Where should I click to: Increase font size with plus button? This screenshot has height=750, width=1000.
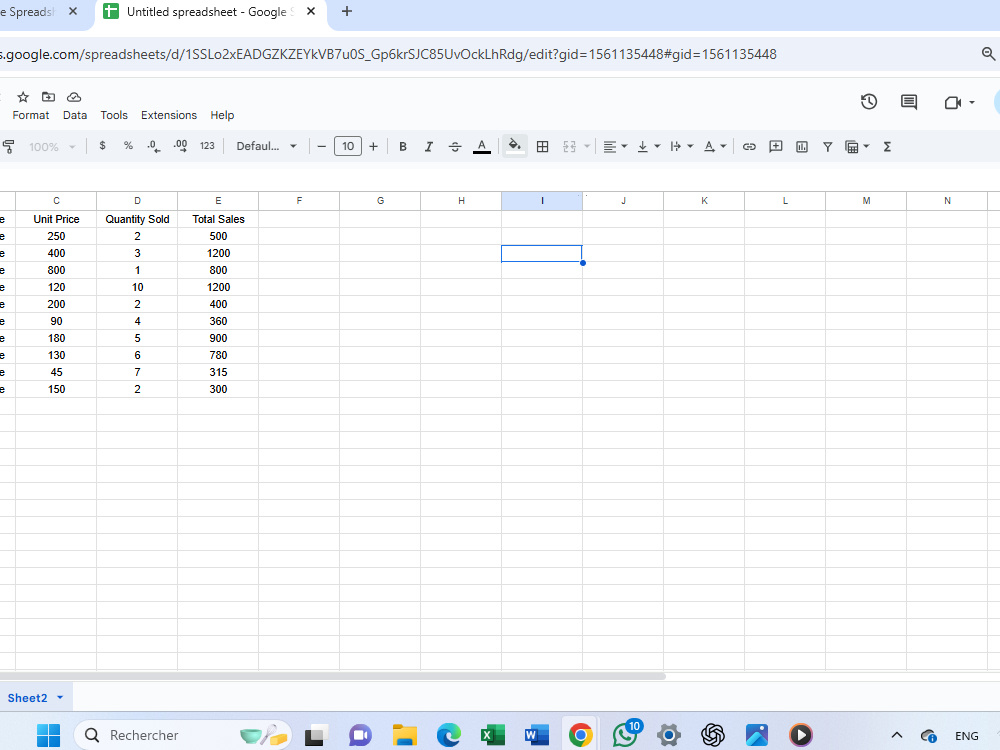[x=373, y=147]
